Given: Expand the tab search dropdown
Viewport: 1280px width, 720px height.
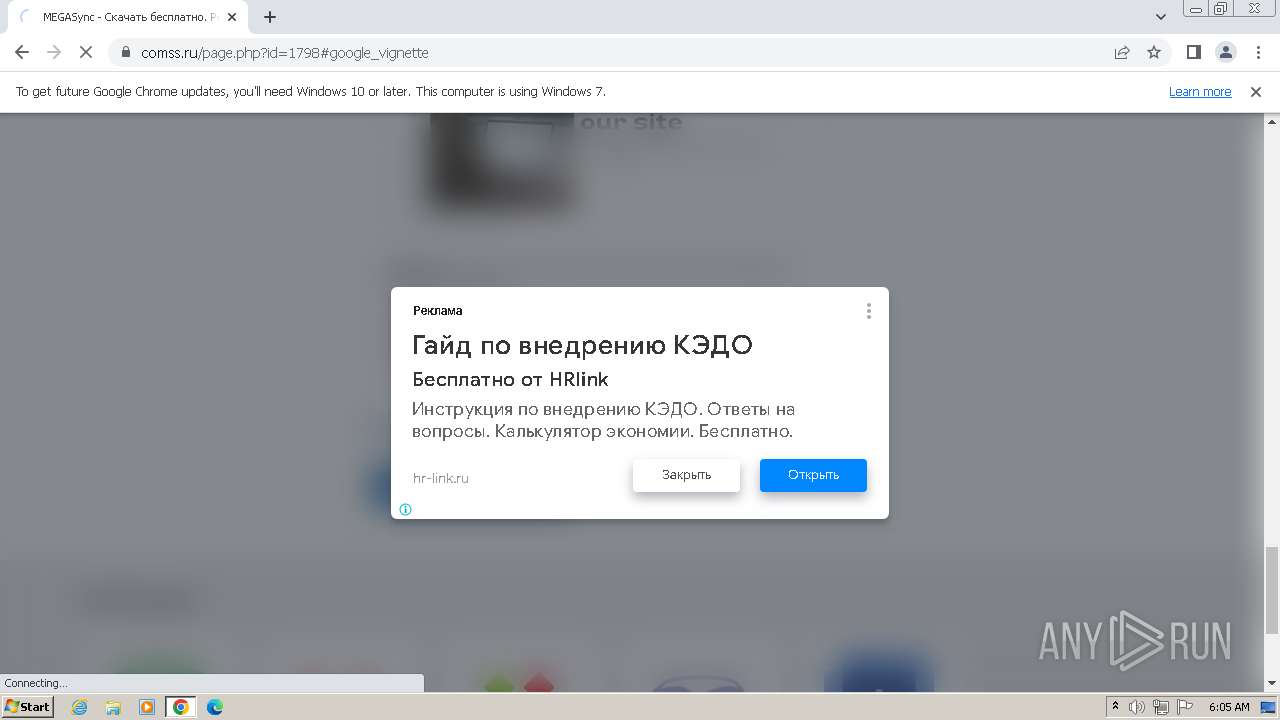Looking at the screenshot, I should pos(1161,17).
